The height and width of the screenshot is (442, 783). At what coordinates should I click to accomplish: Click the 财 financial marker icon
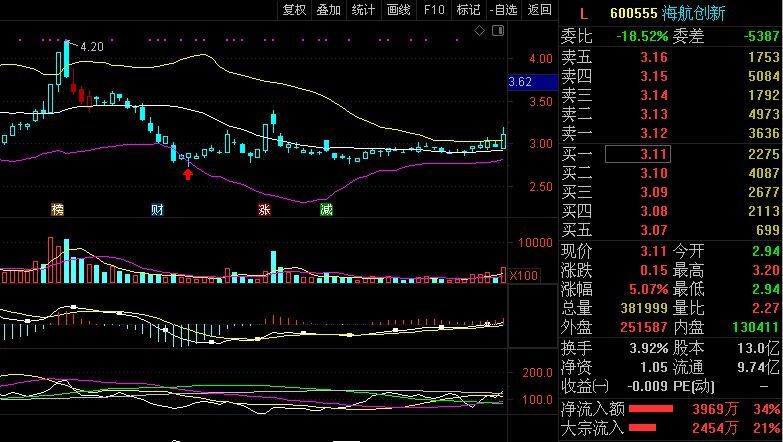tap(157, 209)
